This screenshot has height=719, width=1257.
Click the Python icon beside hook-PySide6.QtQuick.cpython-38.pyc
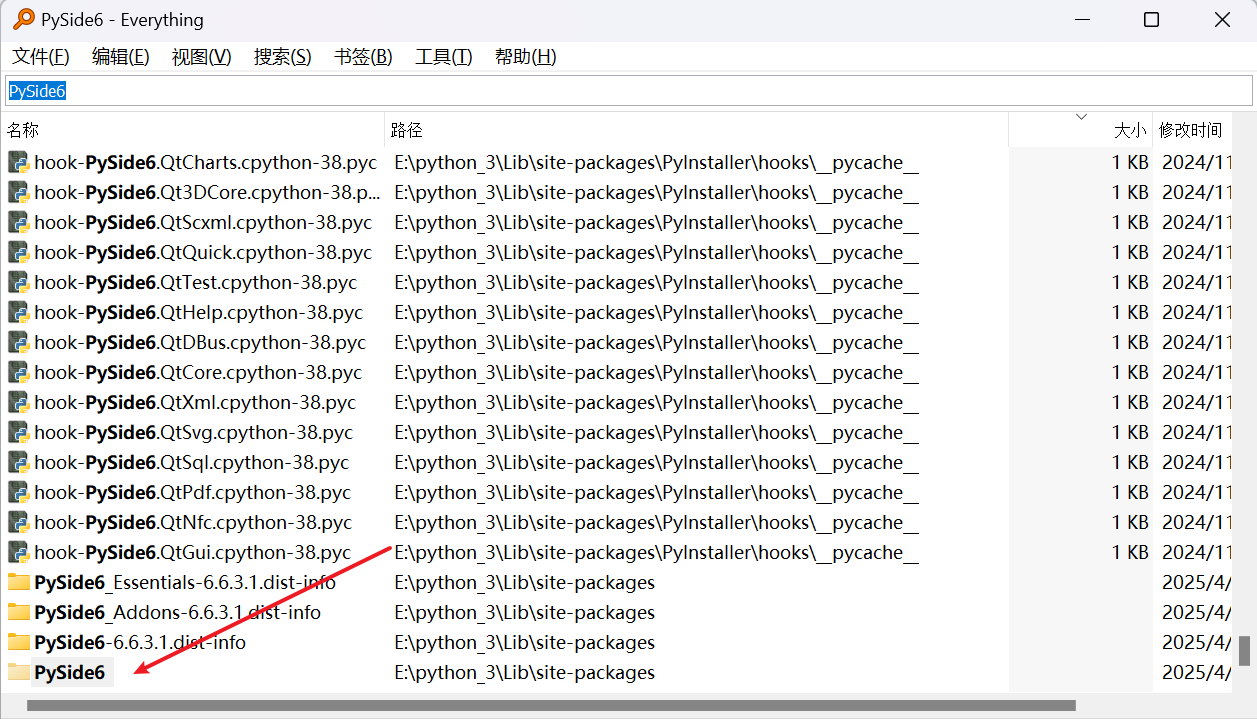18,252
